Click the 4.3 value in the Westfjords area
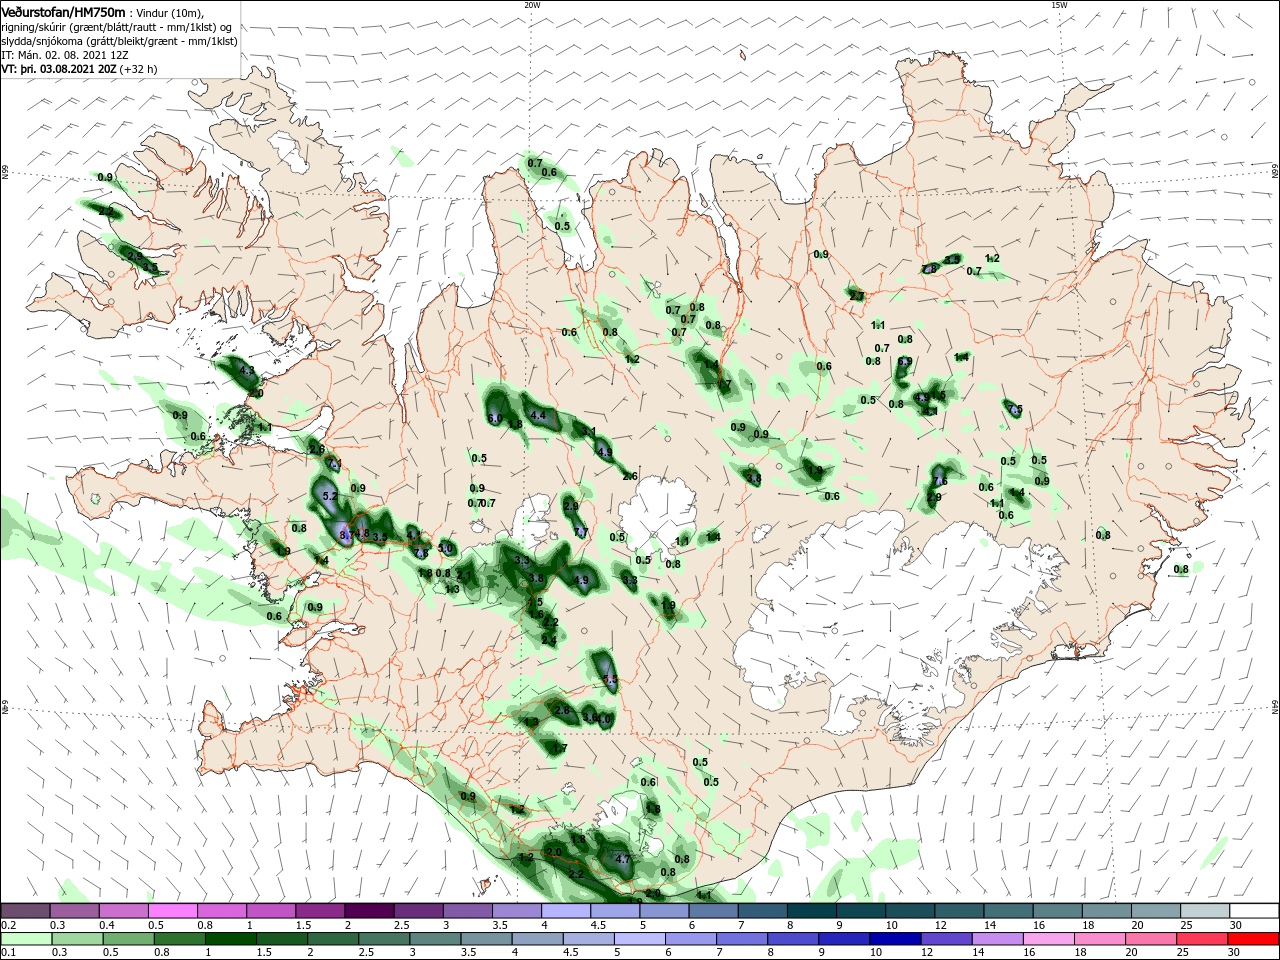 (x=248, y=370)
